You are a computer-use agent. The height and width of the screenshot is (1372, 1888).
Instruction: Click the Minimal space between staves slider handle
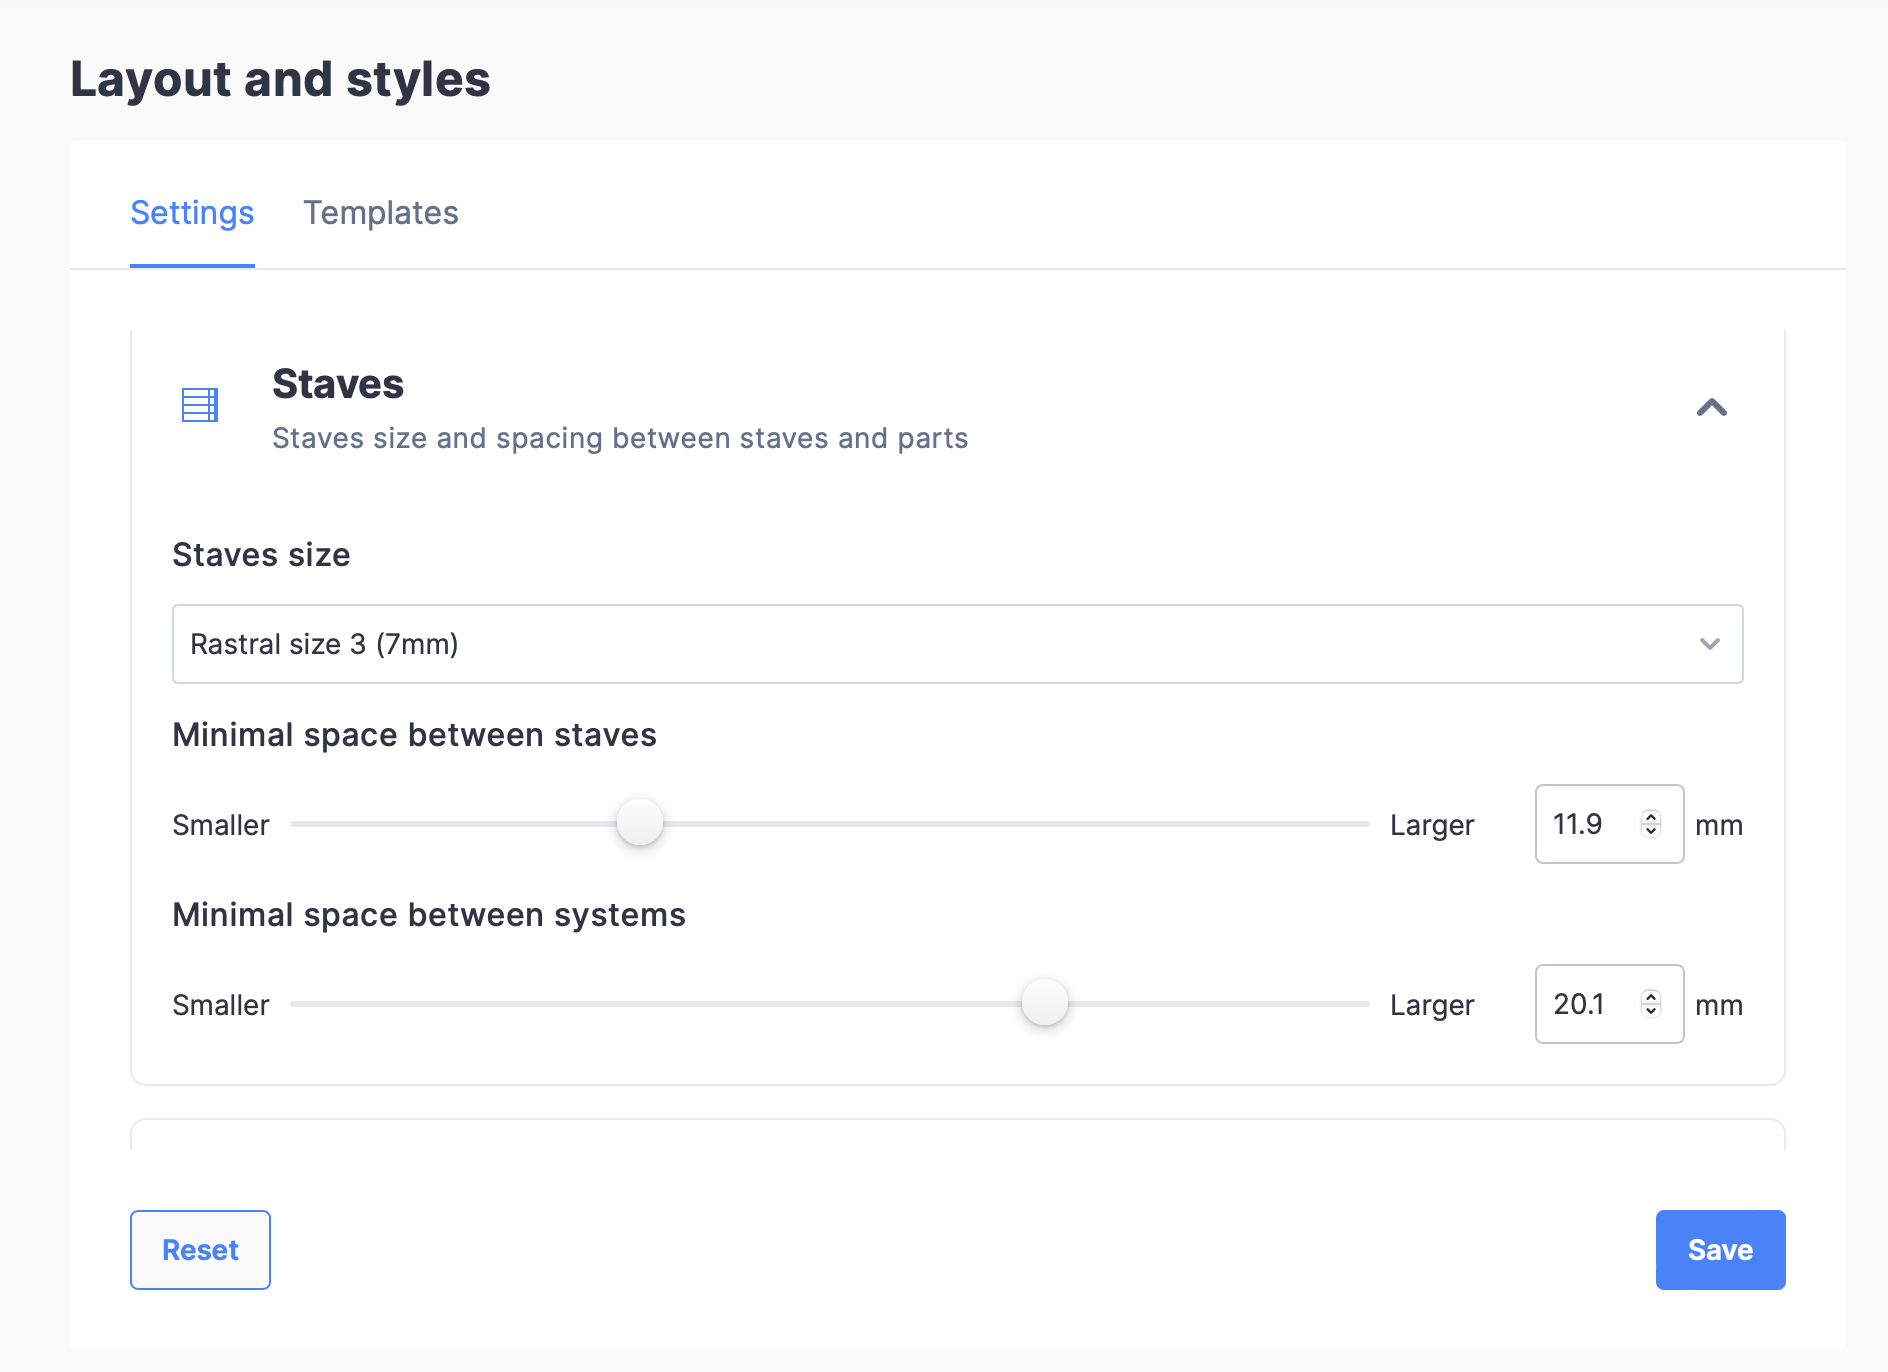click(x=640, y=822)
